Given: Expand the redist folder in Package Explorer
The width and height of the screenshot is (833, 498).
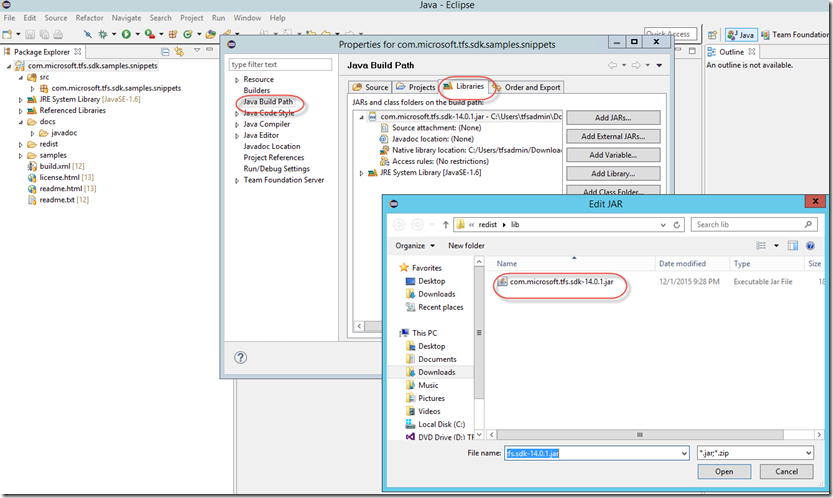Looking at the screenshot, I should (x=21, y=145).
